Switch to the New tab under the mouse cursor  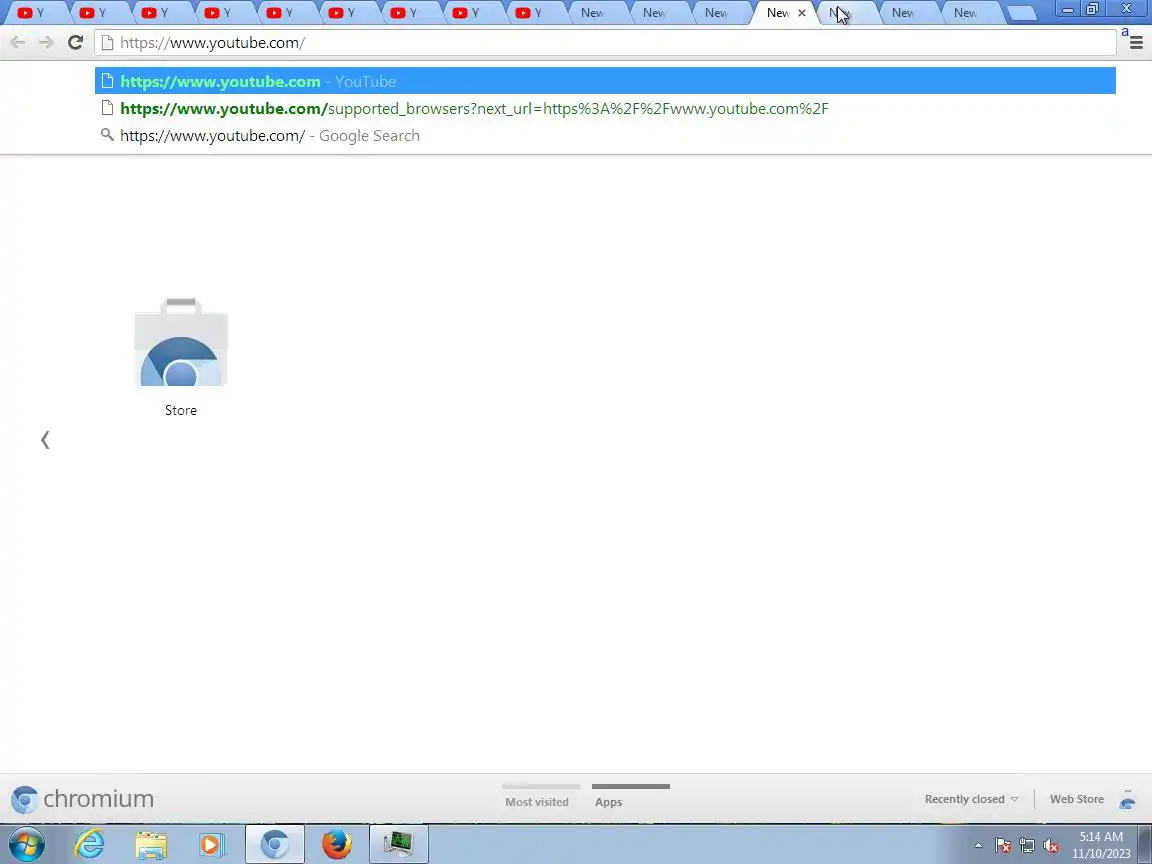click(x=849, y=12)
